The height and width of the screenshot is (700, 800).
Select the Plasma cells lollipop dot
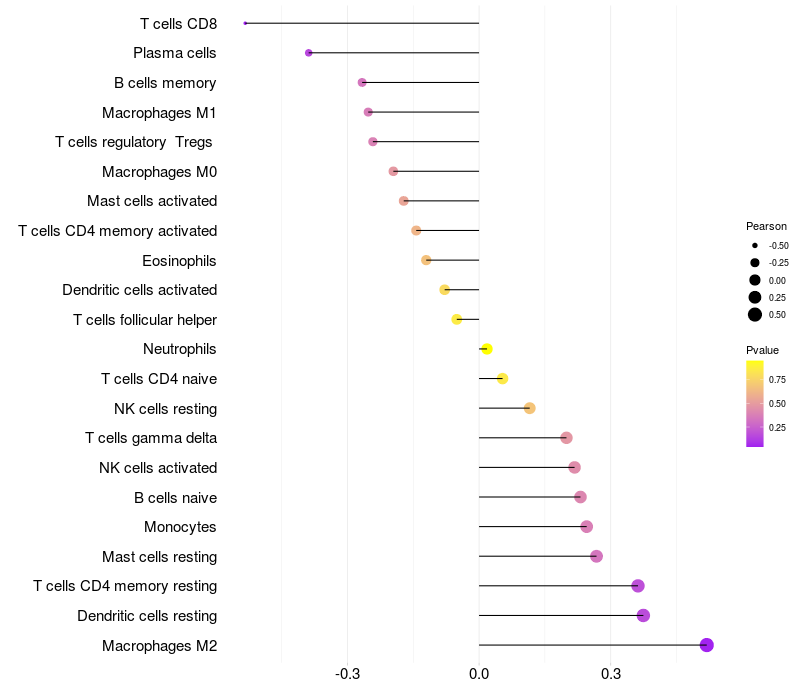(x=309, y=53)
